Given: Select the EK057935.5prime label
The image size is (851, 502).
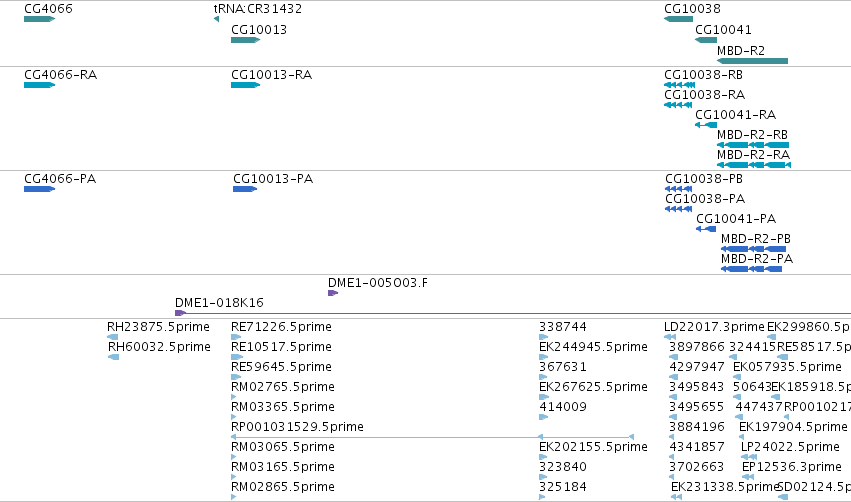Looking at the screenshot, I should coord(788,367).
